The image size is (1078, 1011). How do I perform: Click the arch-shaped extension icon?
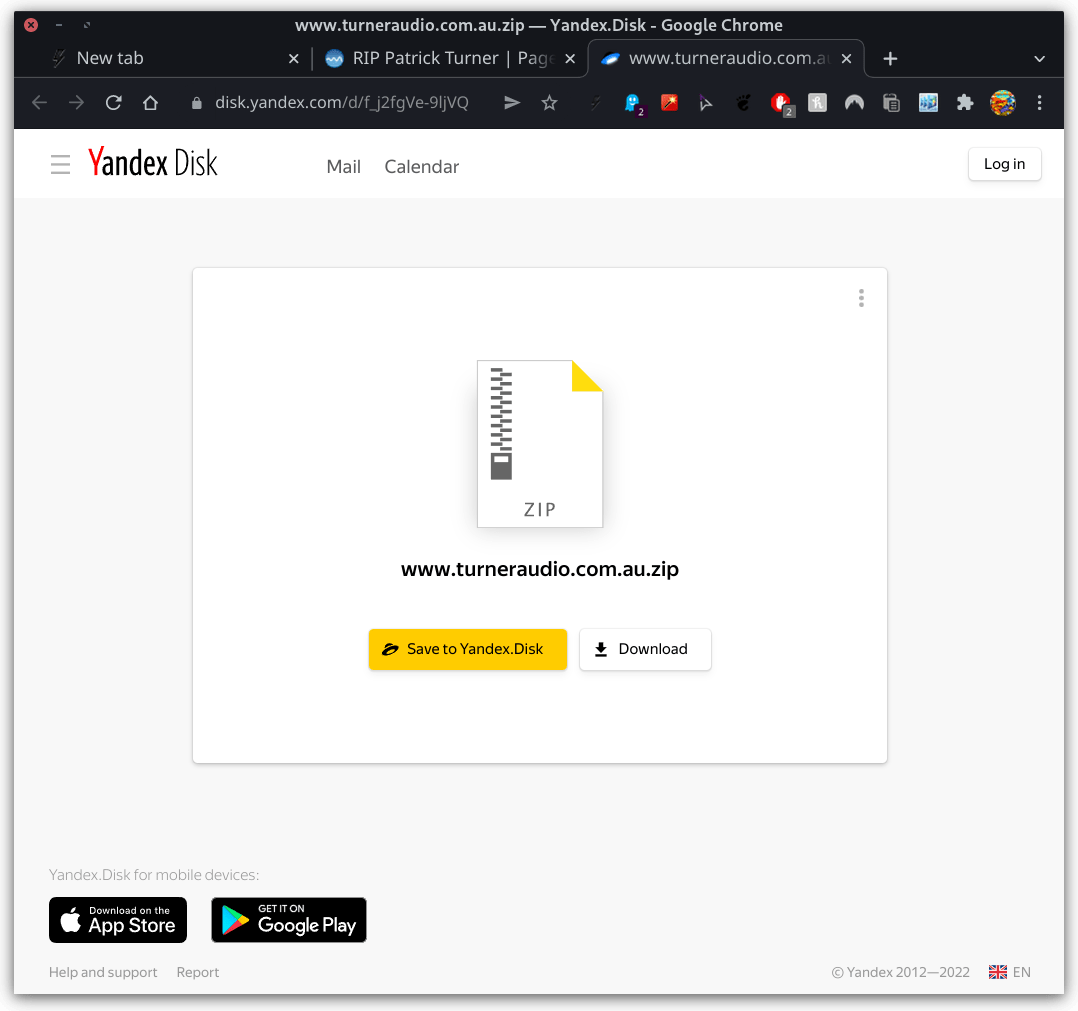click(x=854, y=103)
